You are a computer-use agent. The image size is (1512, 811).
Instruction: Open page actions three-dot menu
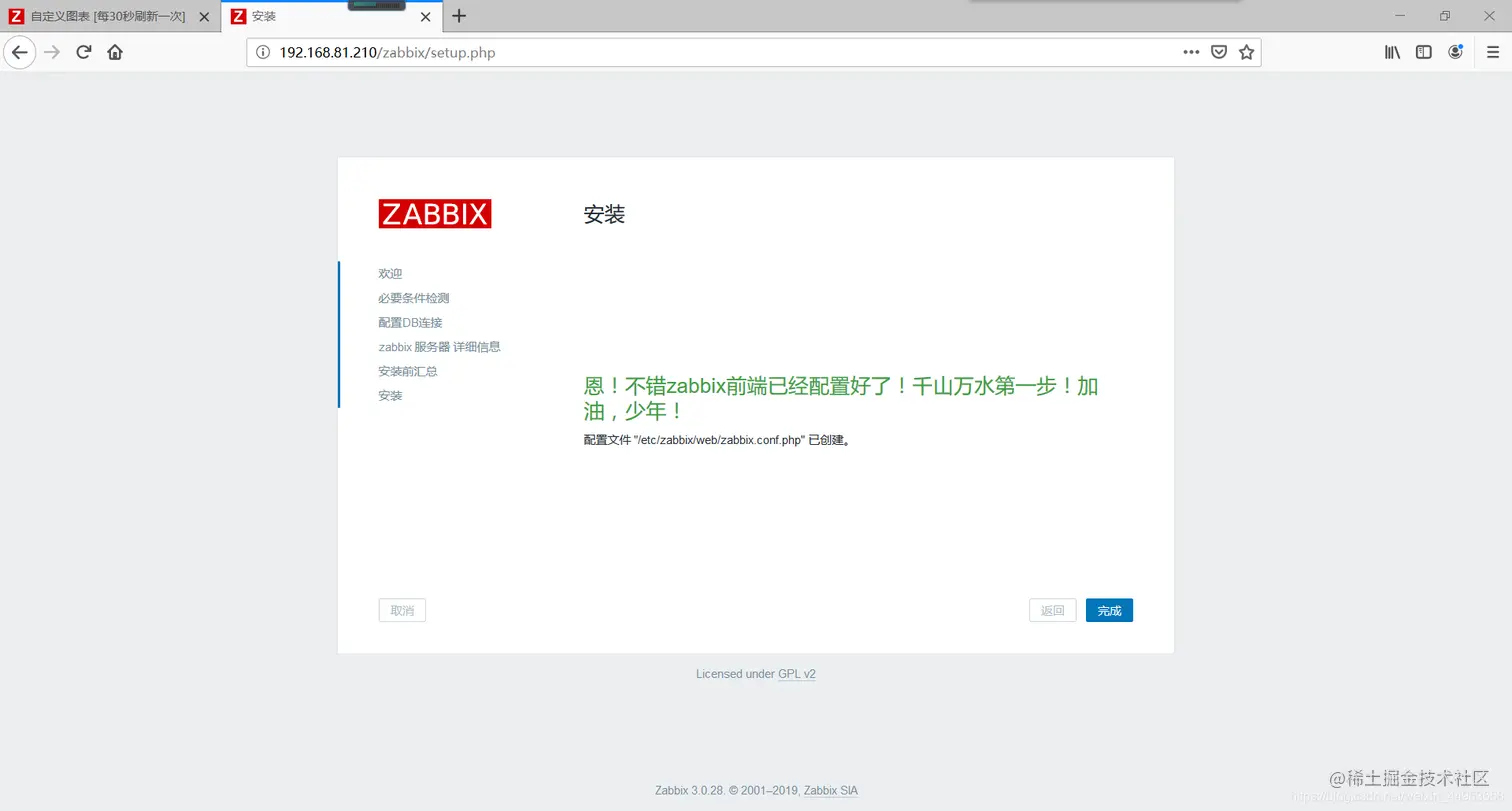click(x=1191, y=52)
